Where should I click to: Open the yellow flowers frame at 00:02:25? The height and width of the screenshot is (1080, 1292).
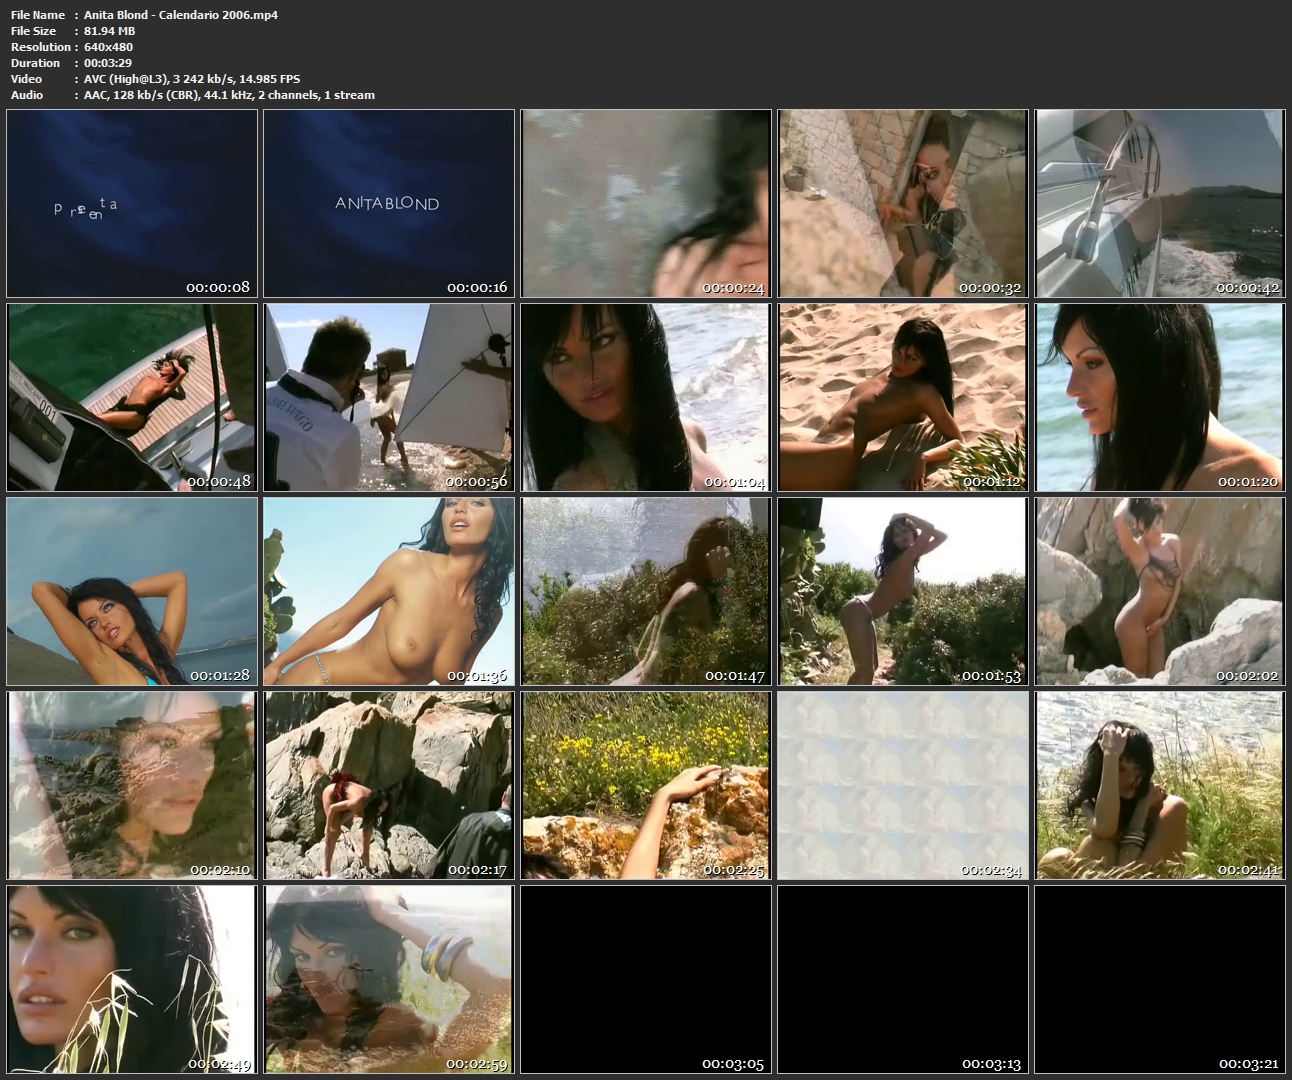pos(646,785)
